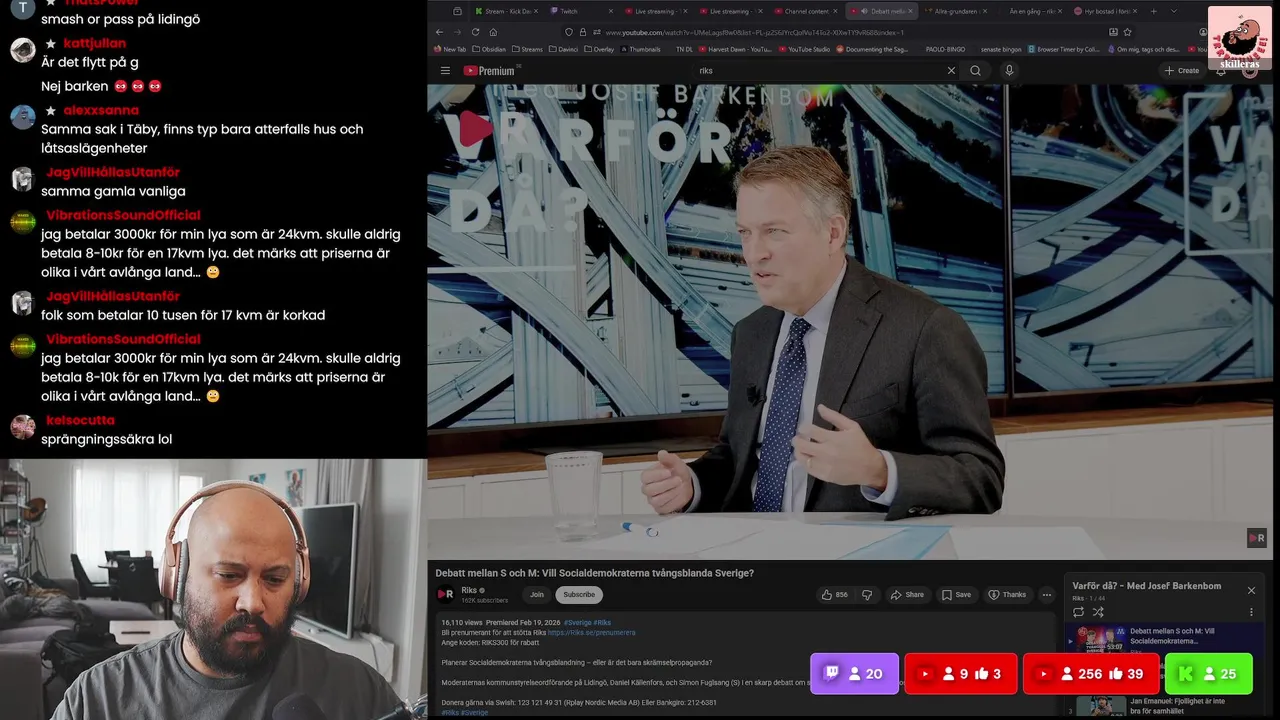
Task: Click the YouTube search magnifier button
Action: (975, 71)
